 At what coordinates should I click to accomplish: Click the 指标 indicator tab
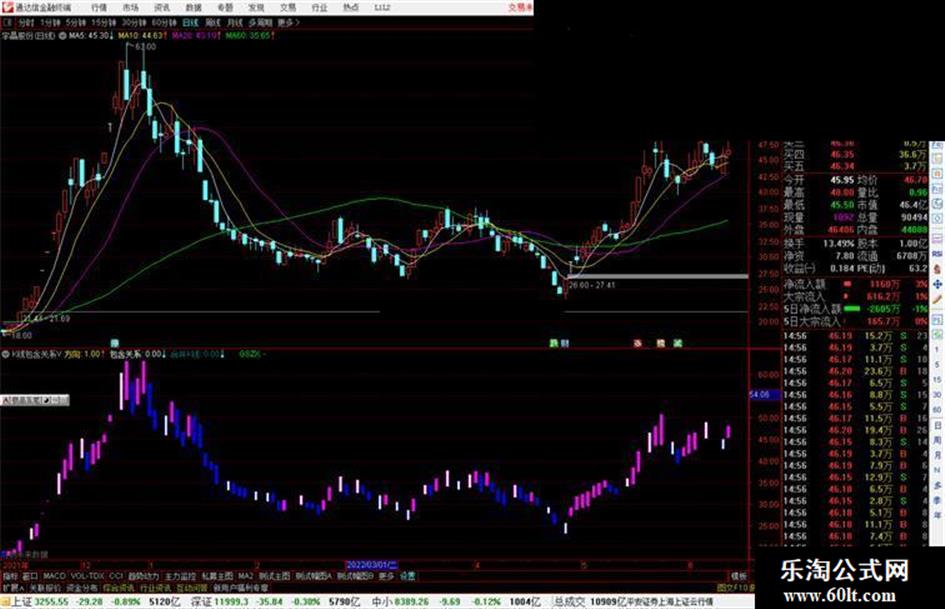point(10,576)
